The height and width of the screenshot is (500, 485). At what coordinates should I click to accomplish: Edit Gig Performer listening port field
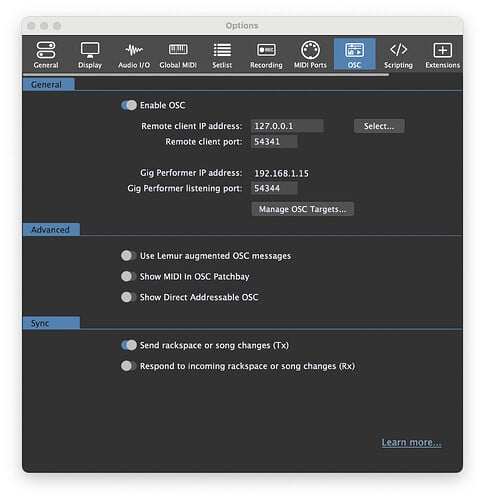coord(274,188)
